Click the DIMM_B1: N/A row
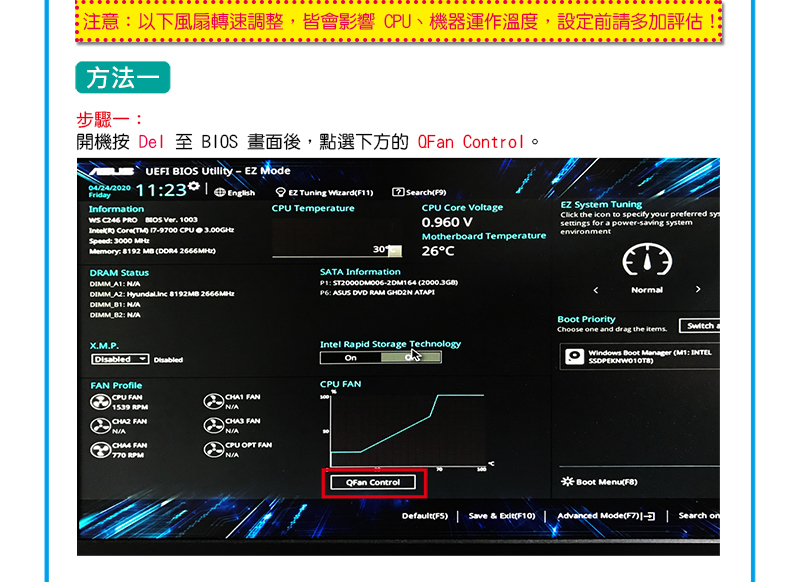Viewport: 800px width, 582px height. point(115,305)
